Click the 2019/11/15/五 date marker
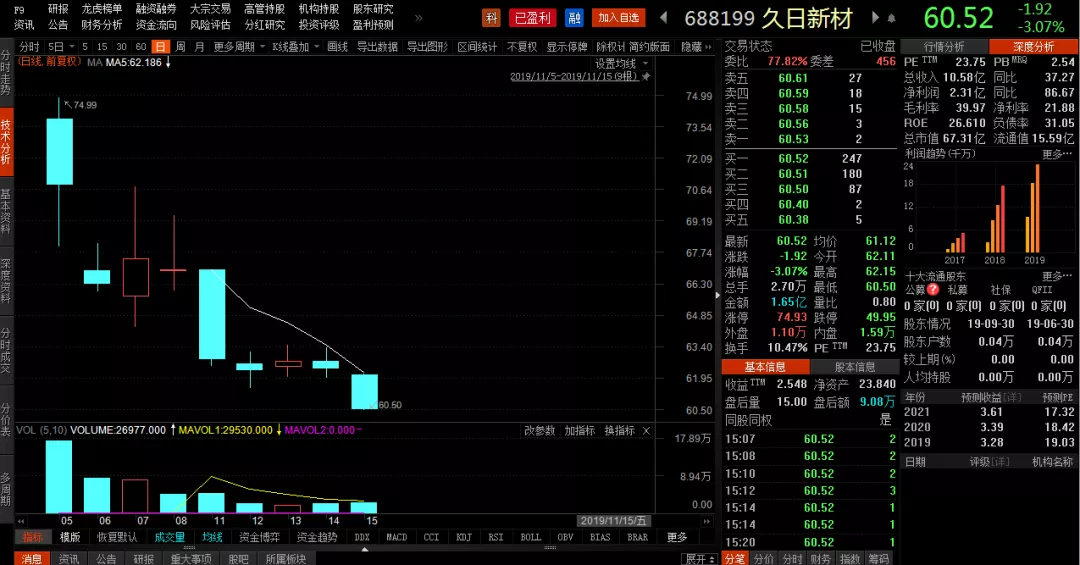The height and width of the screenshot is (565, 1080). (613, 521)
